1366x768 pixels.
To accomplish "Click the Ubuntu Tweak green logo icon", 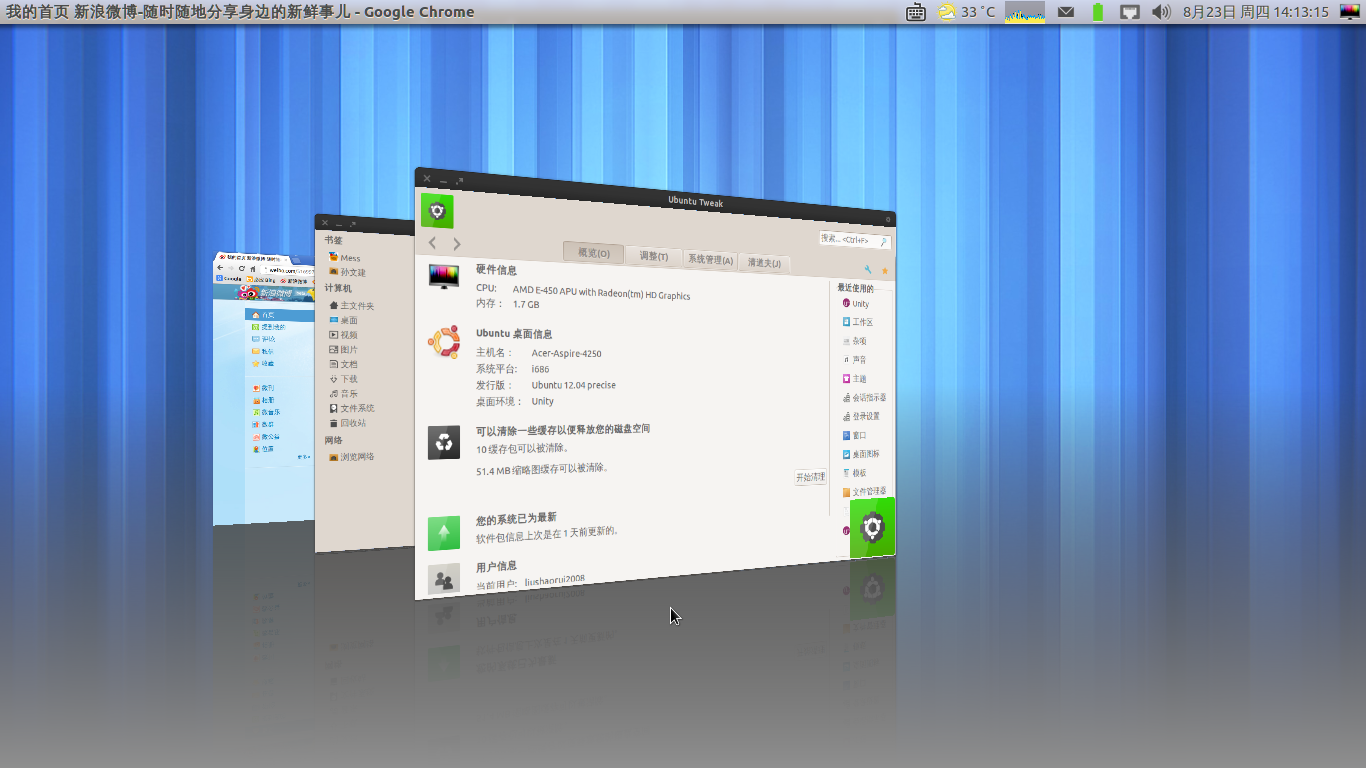I will tap(437, 211).
